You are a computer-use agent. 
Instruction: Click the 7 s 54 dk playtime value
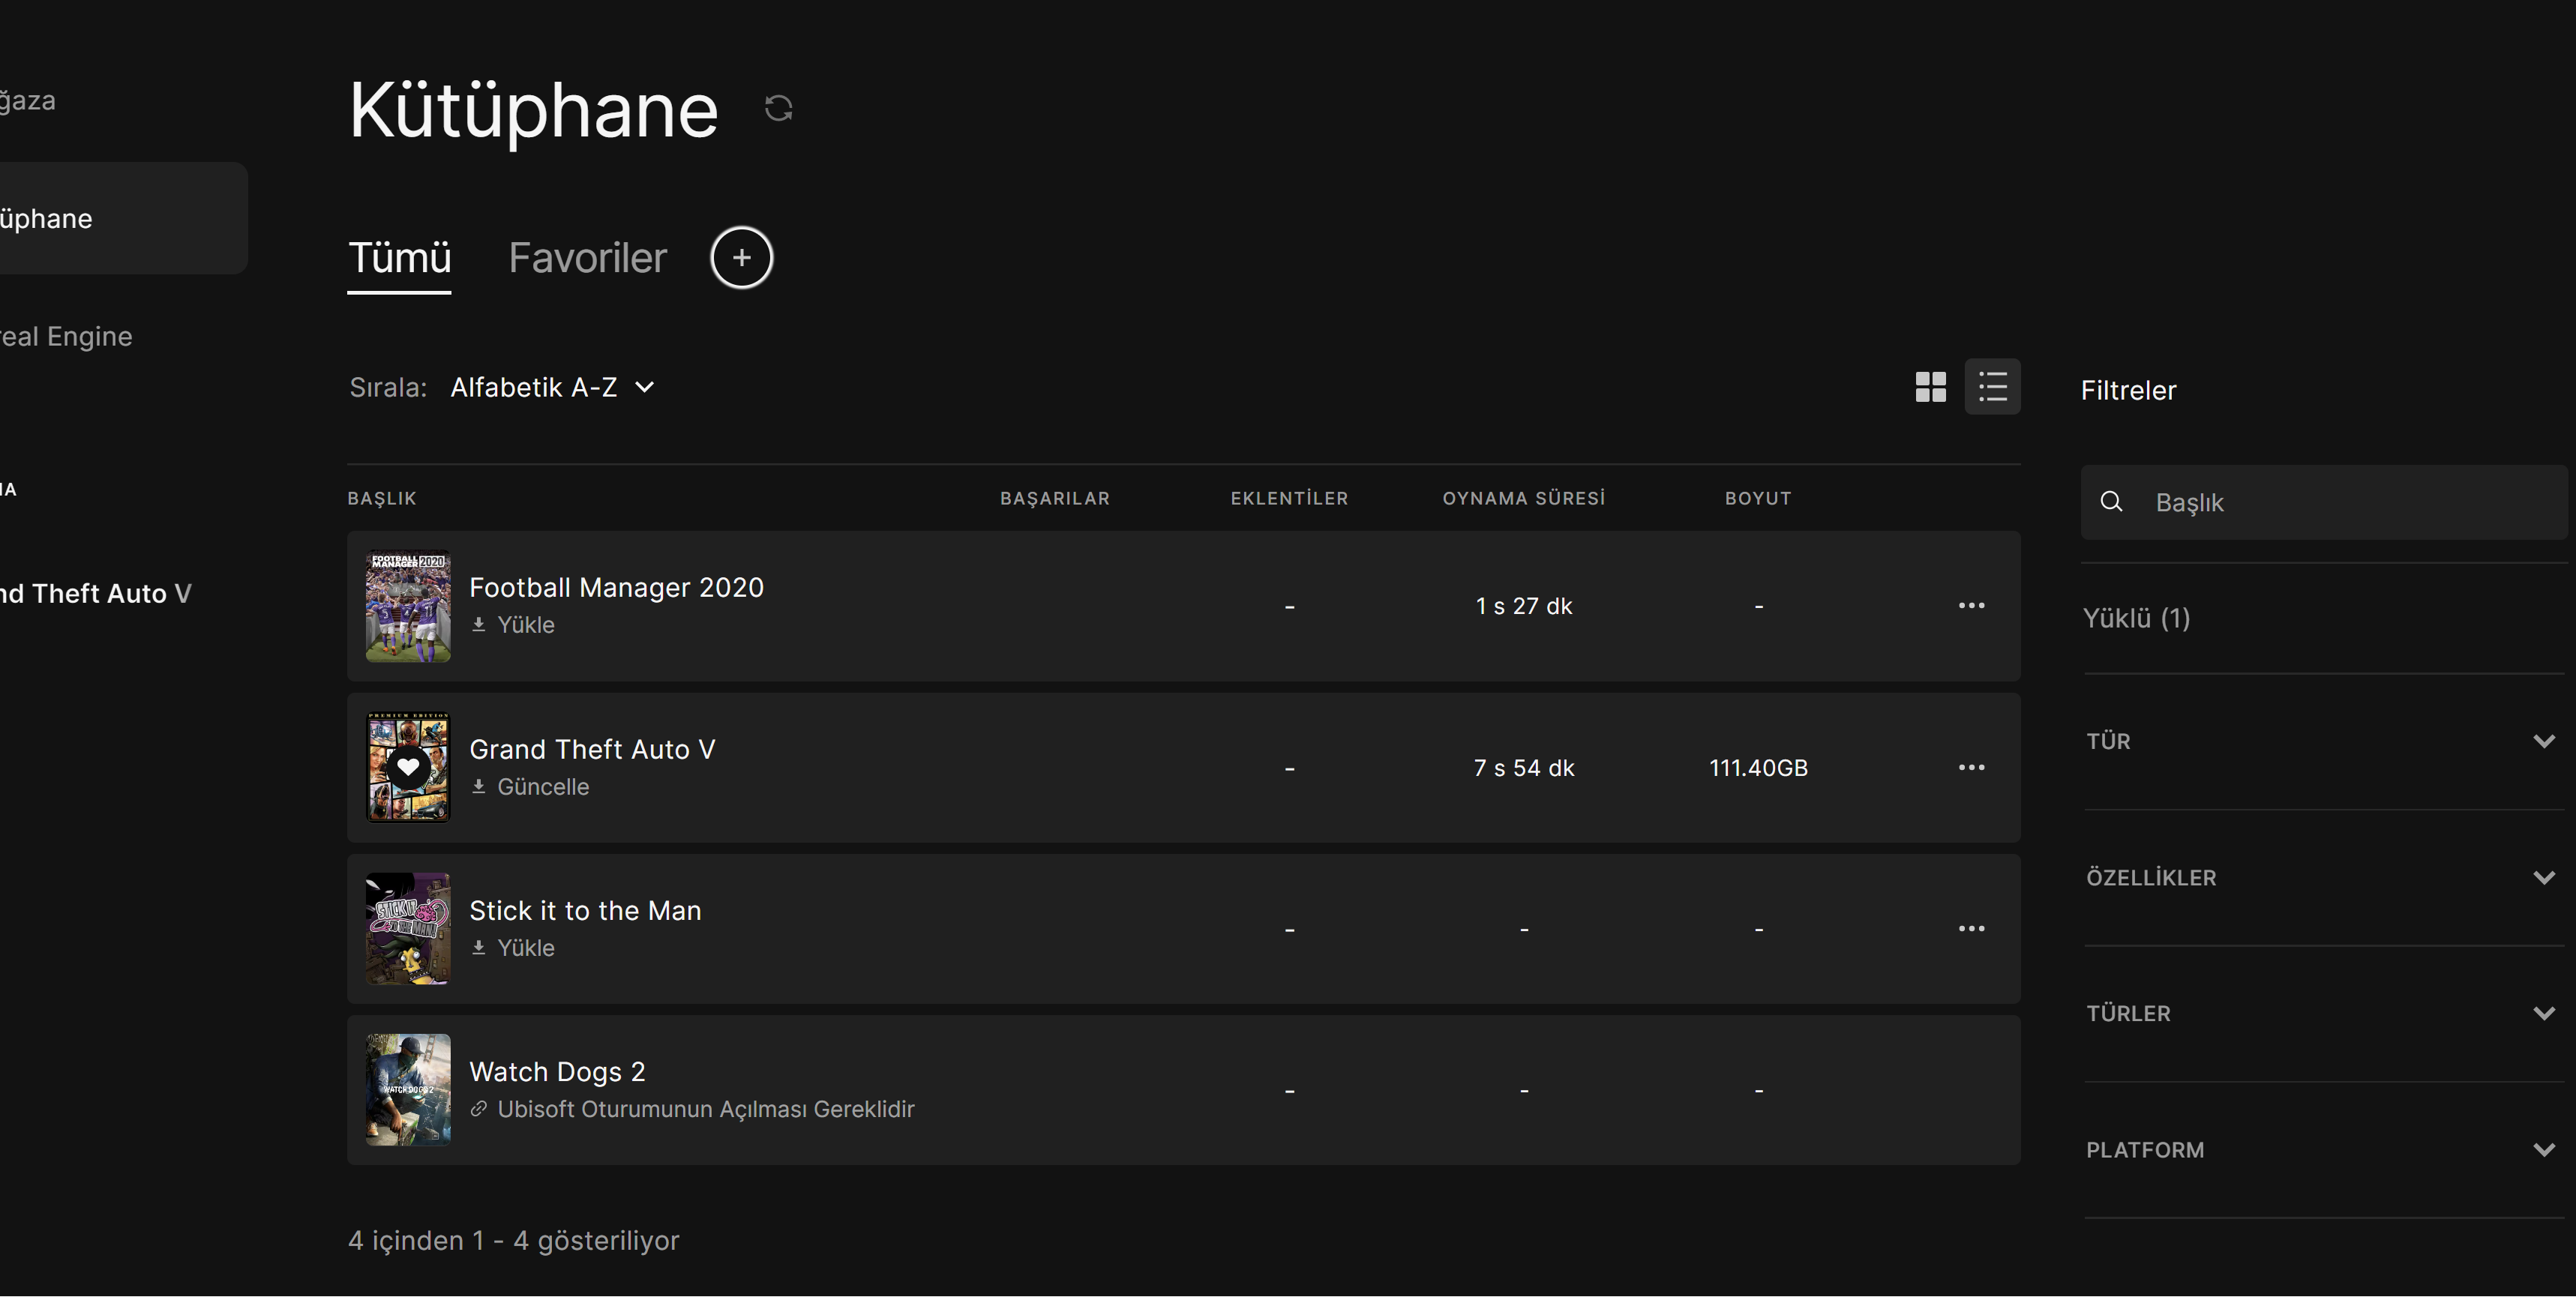(x=1524, y=768)
